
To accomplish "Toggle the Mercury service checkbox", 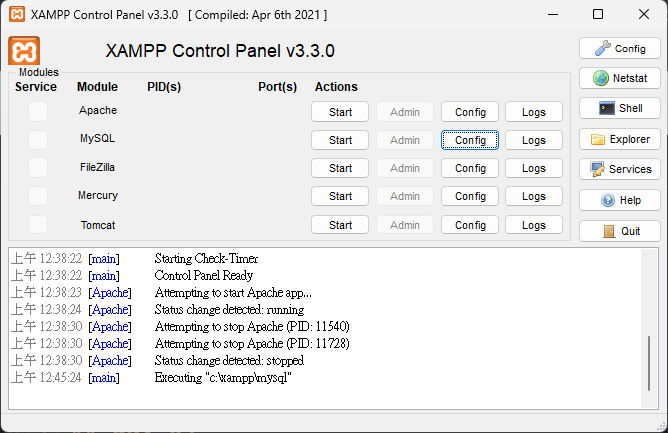I will pyautogui.click(x=38, y=196).
